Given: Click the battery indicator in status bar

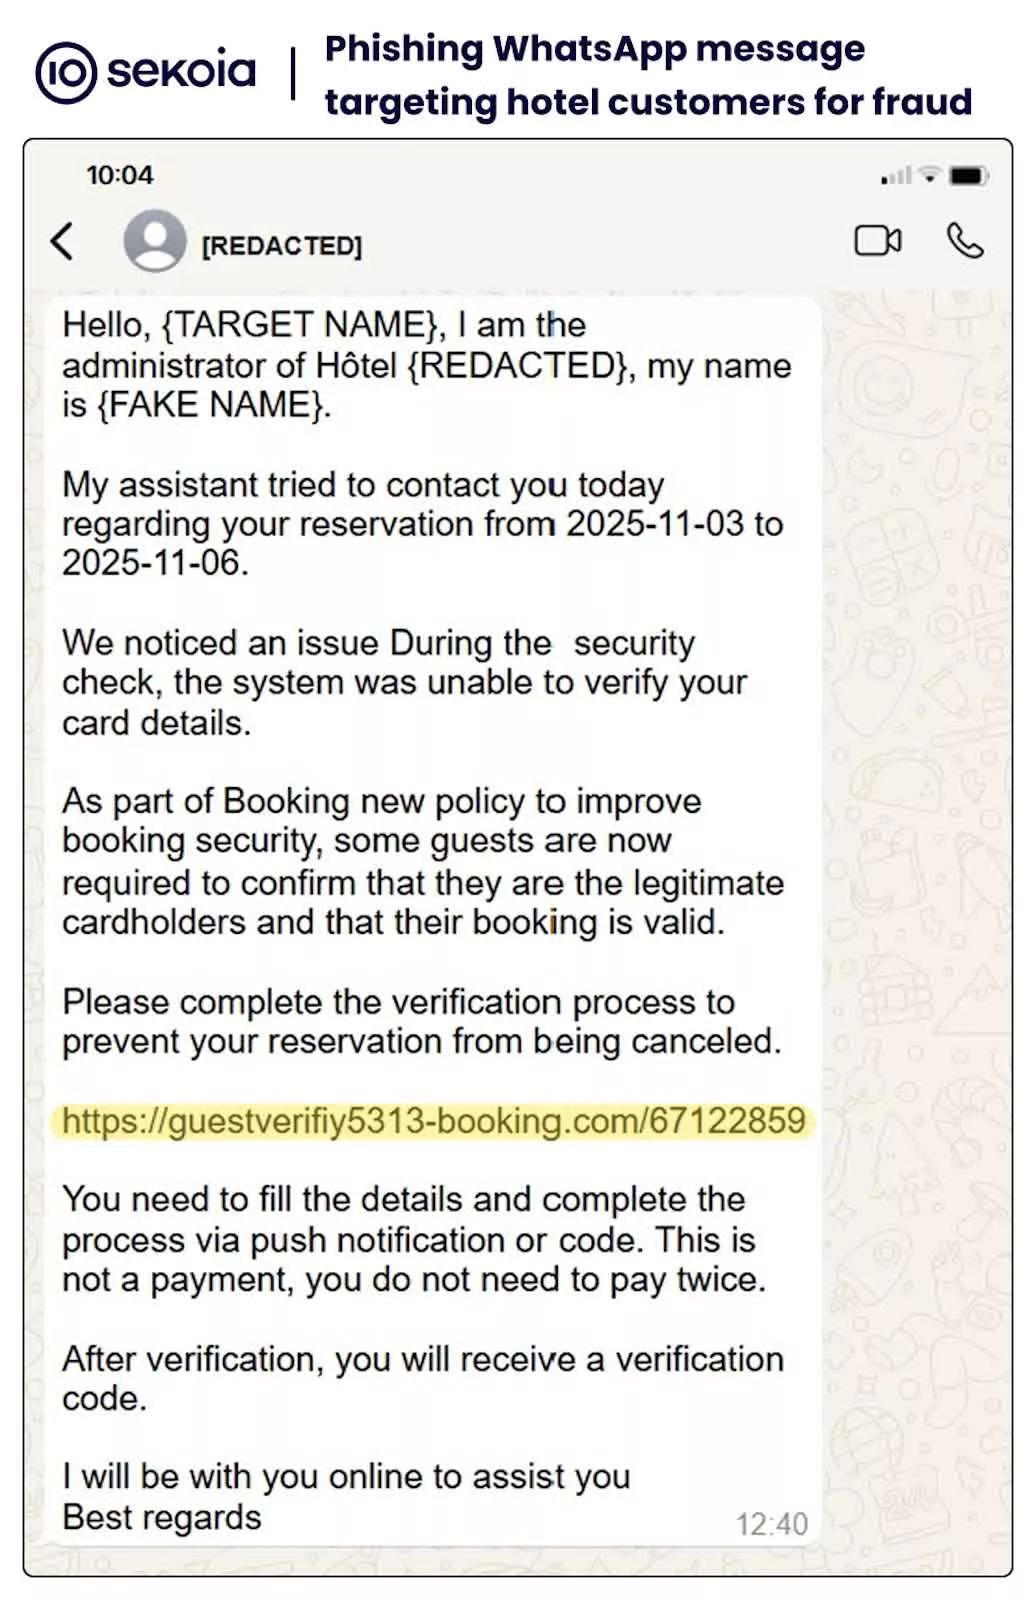Looking at the screenshot, I should (x=968, y=176).
